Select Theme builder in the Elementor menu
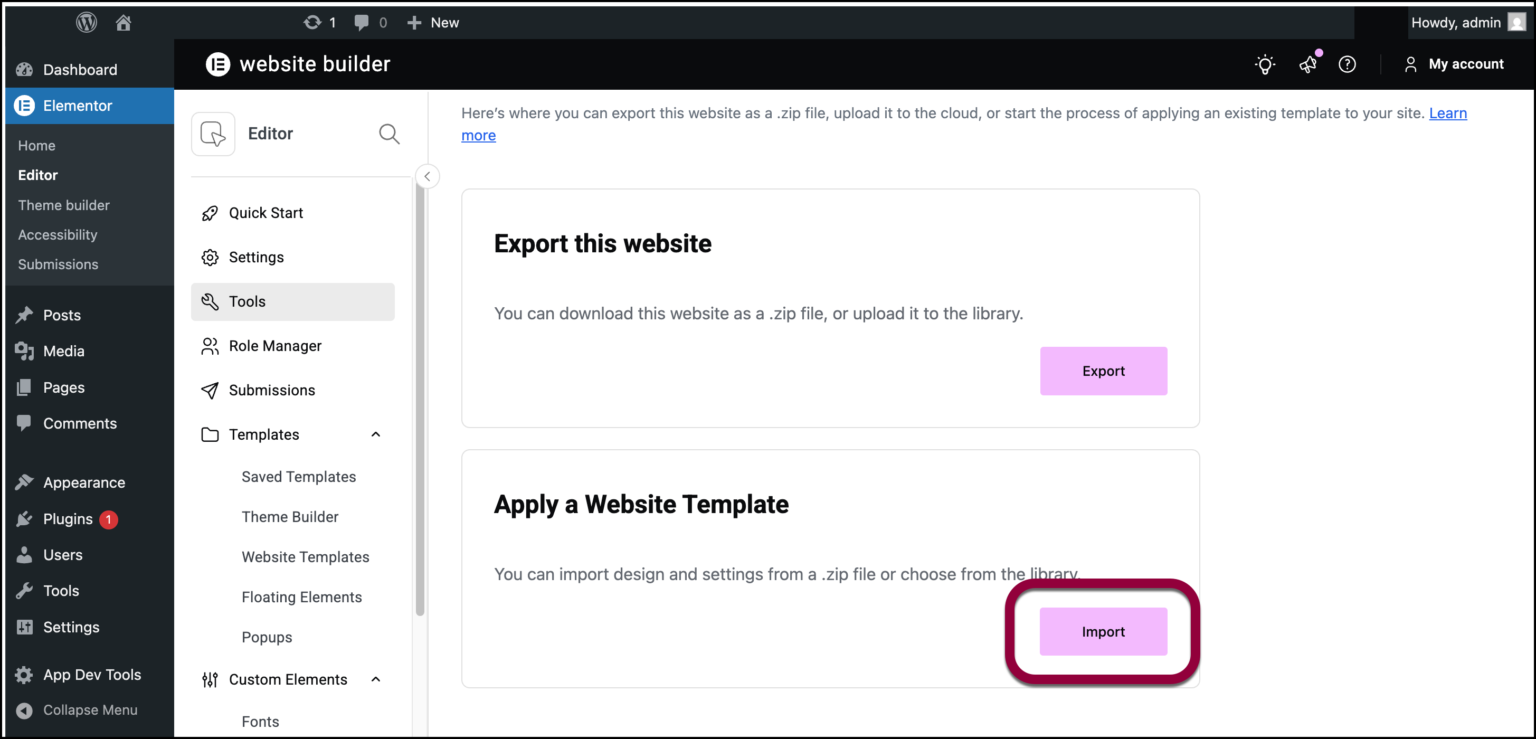The image size is (1536, 739). tap(63, 204)
